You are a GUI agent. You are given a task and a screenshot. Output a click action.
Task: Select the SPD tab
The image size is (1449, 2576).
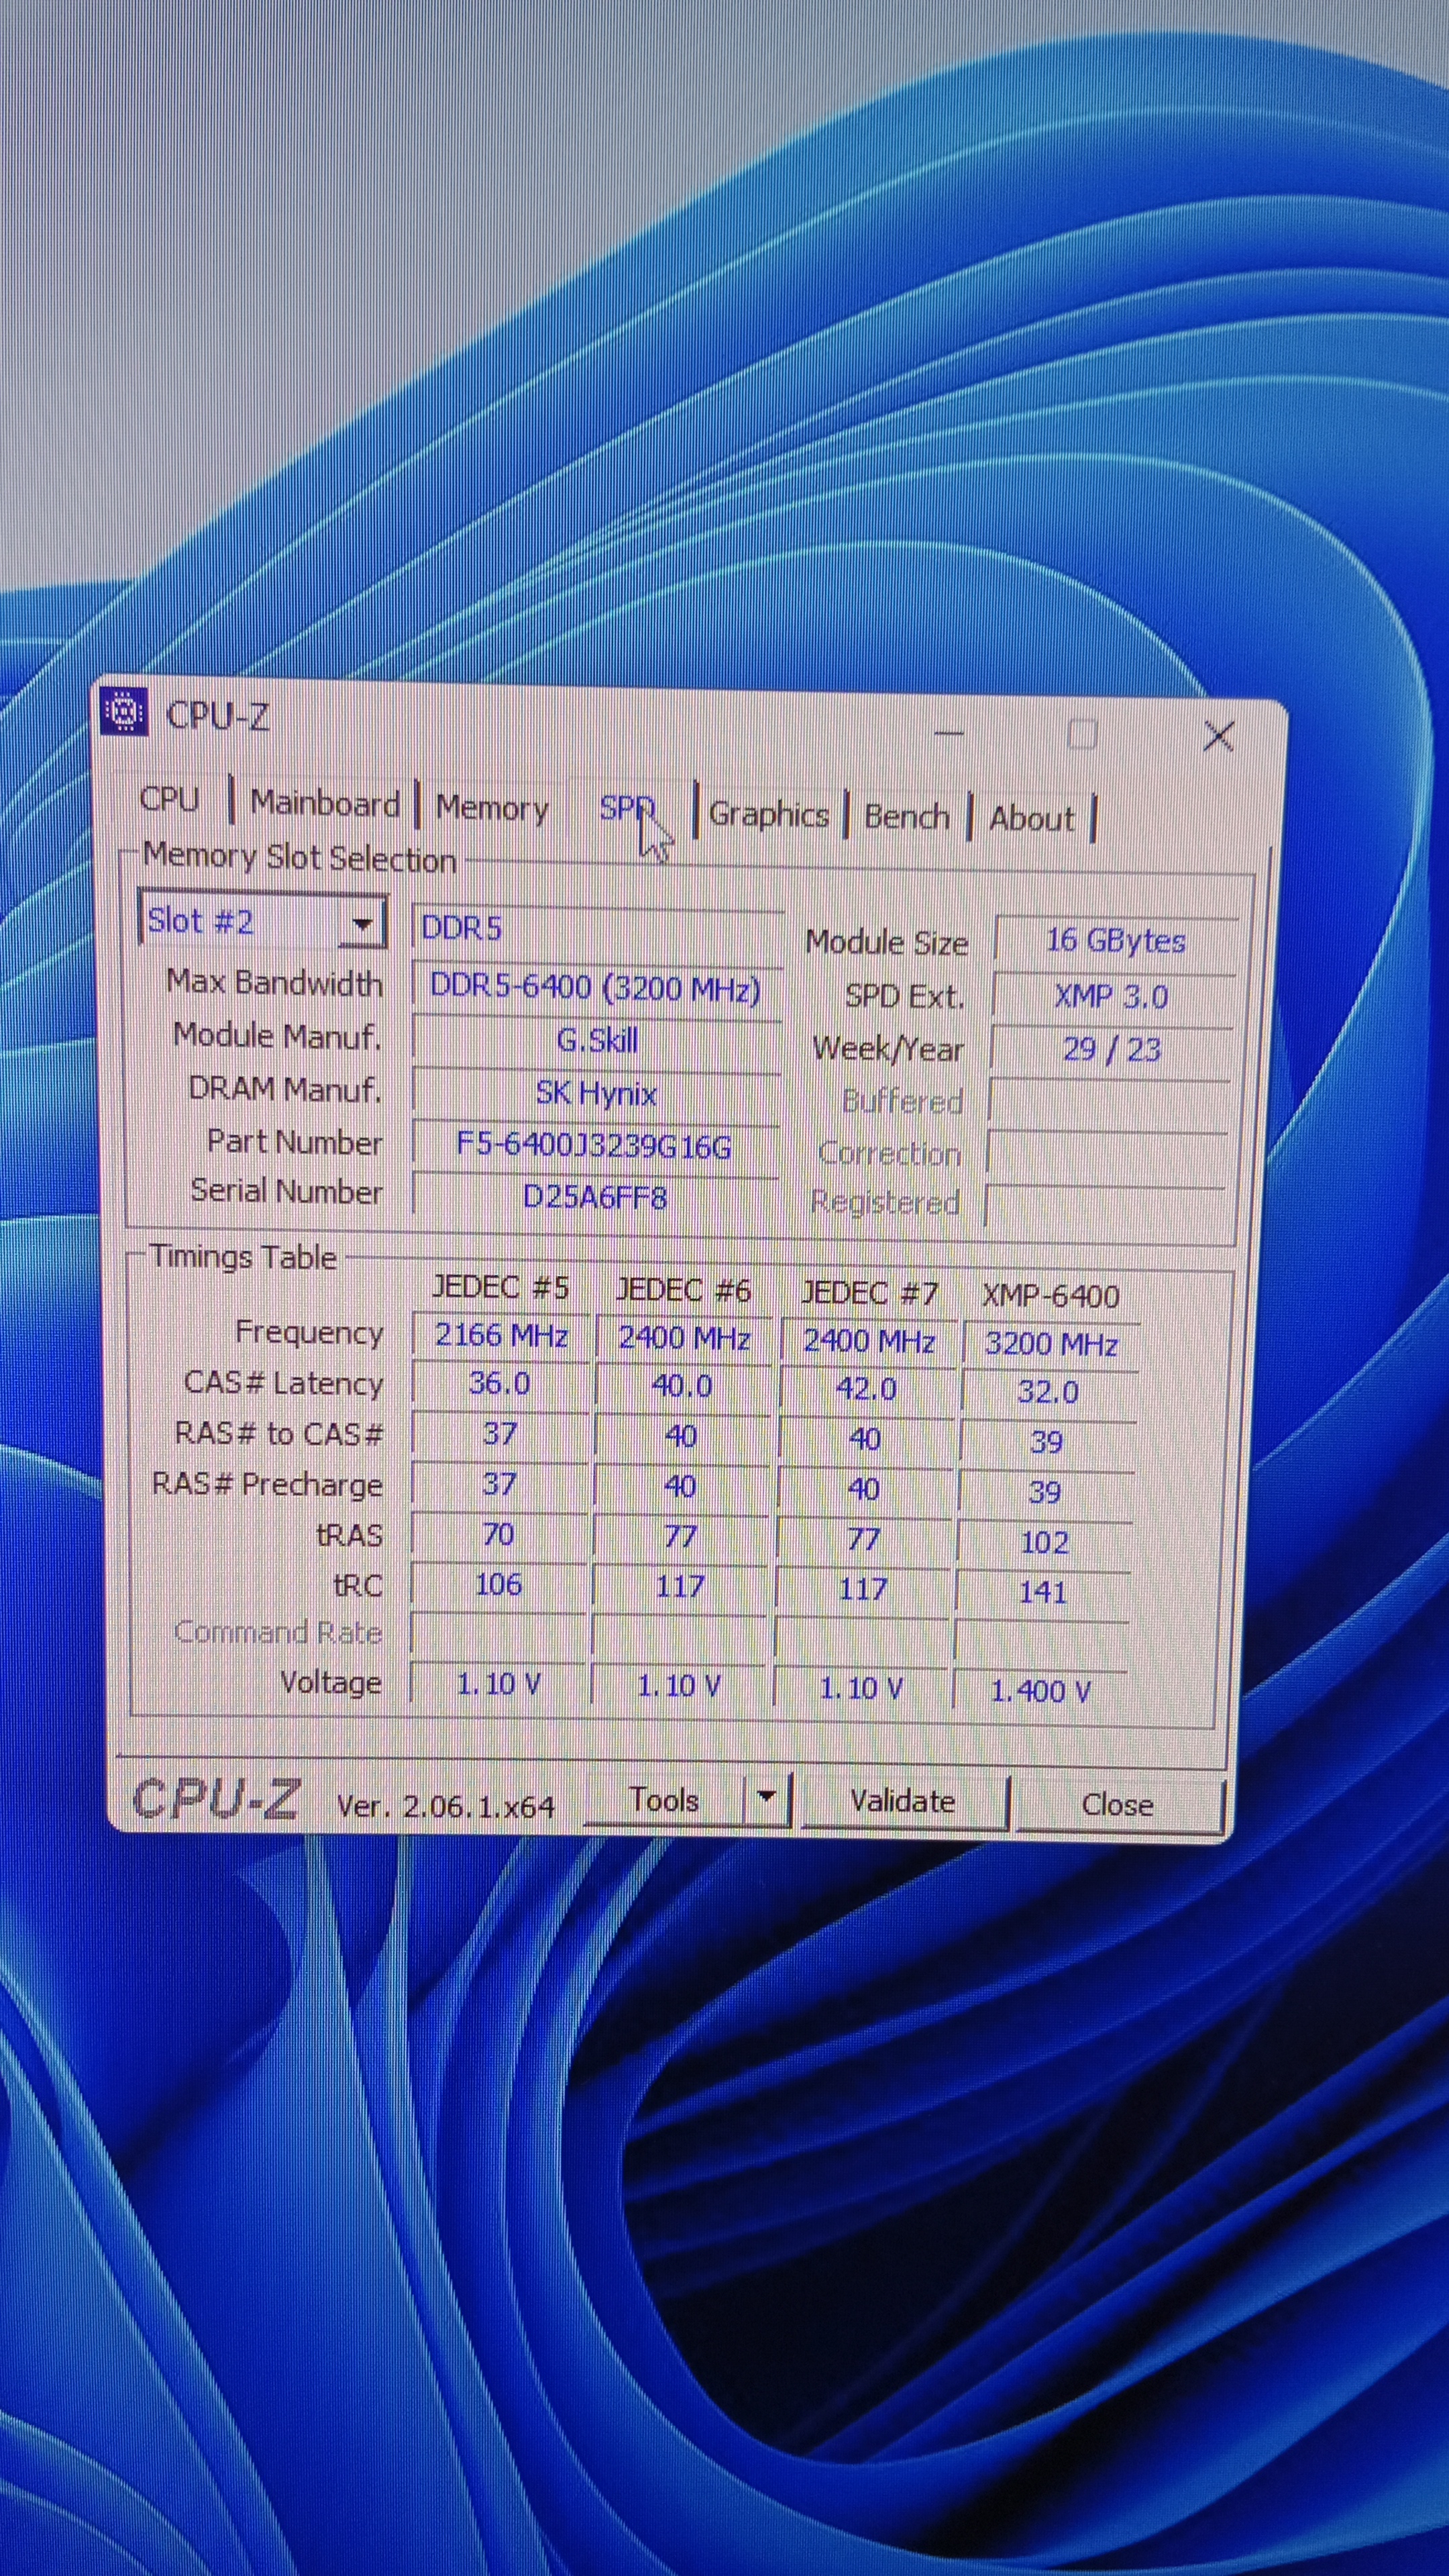pyautogui.click(x=627, y=808)
